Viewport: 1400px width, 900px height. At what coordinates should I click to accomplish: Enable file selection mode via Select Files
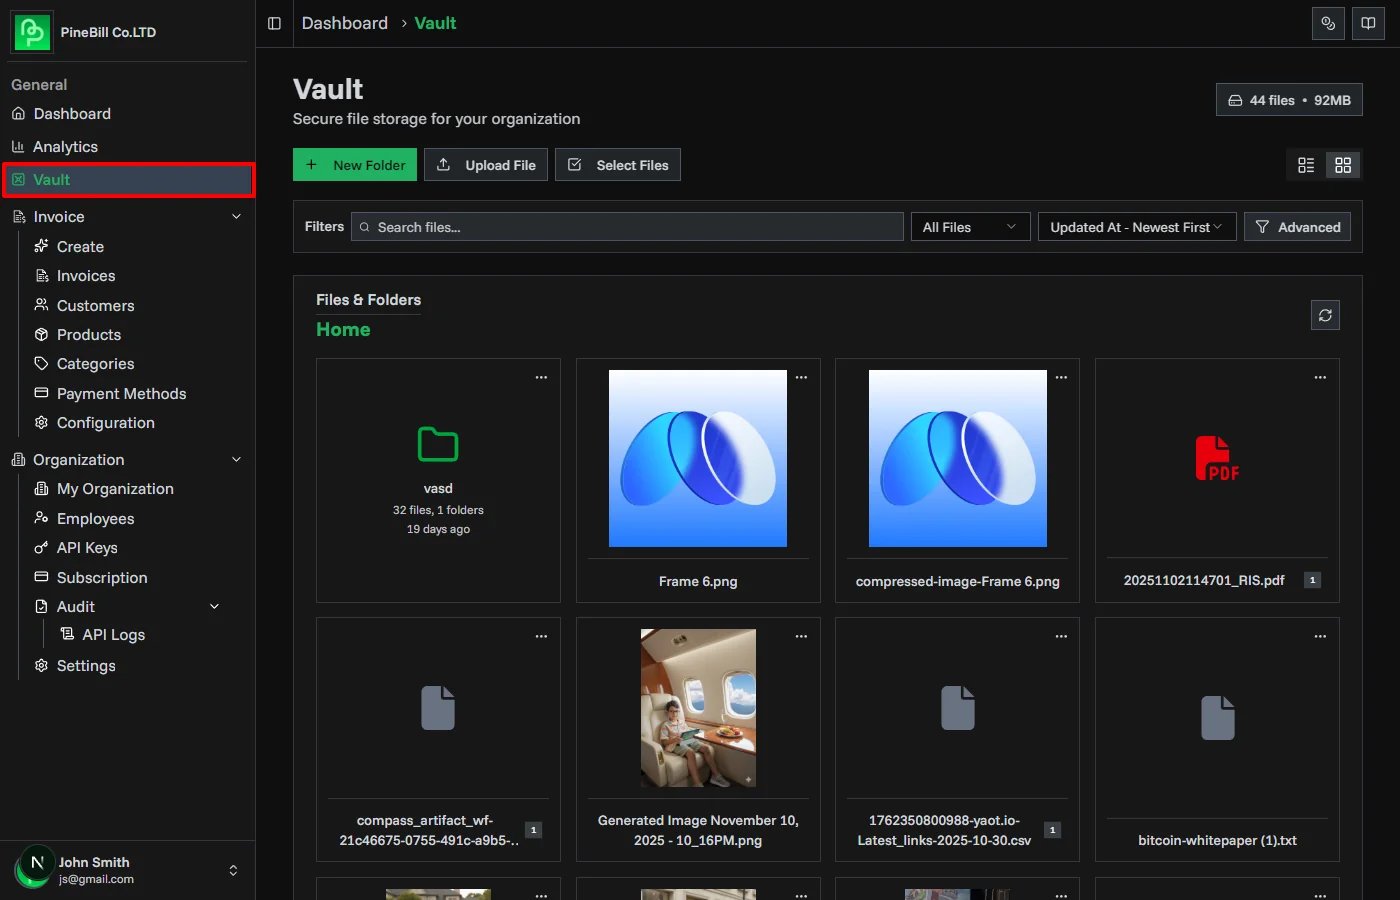point(617,164)
